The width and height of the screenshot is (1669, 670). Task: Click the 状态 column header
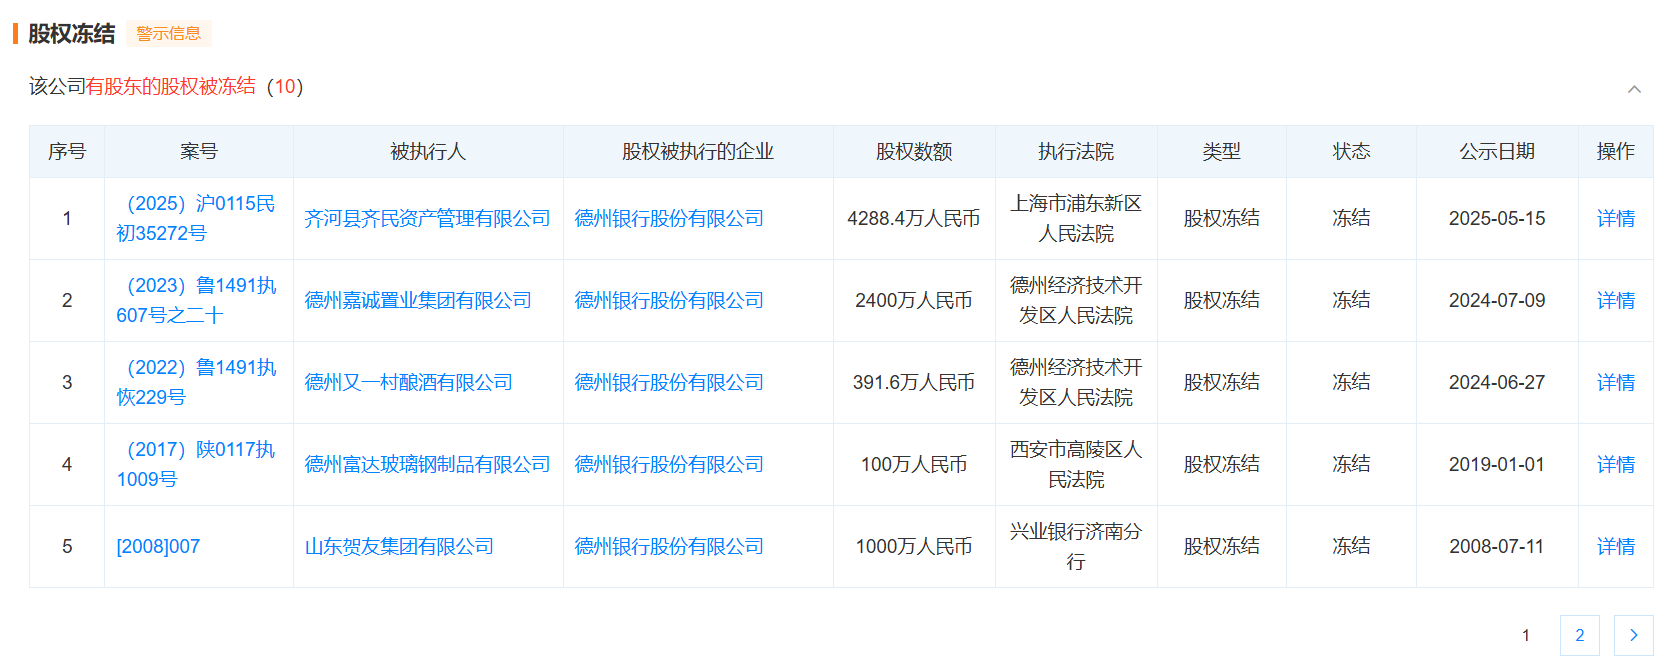pyautogui.click(x=1351, y=151)
